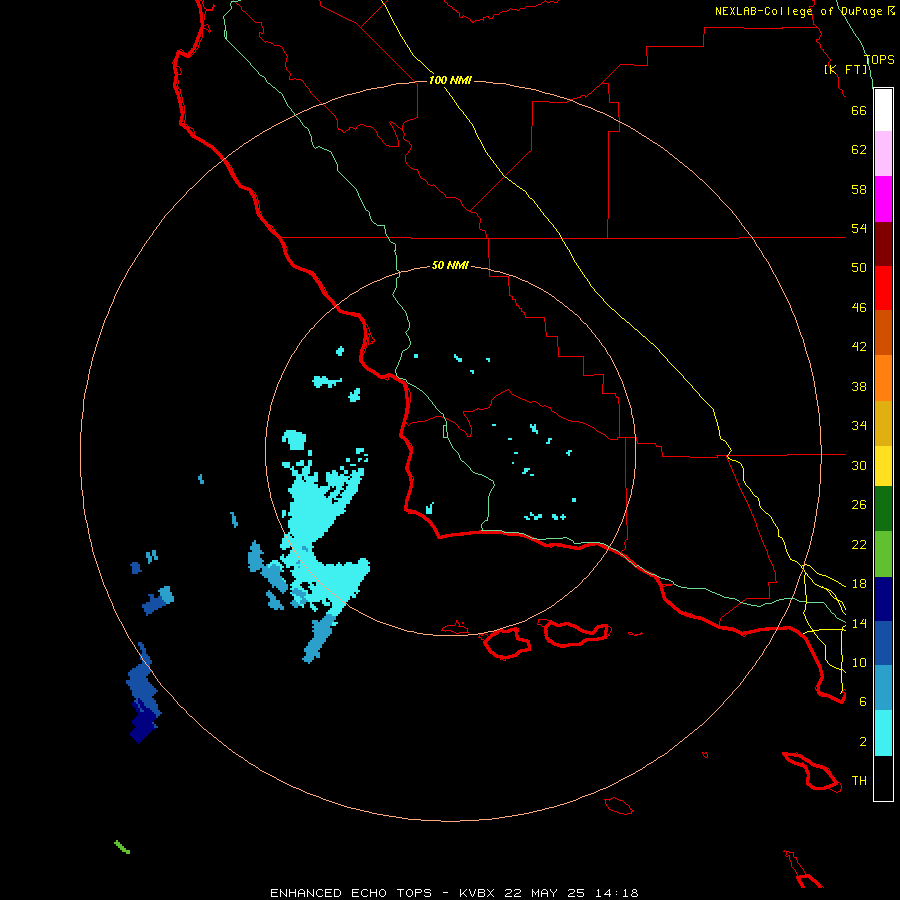Select the dark red legend swatch

coord(883,243)
